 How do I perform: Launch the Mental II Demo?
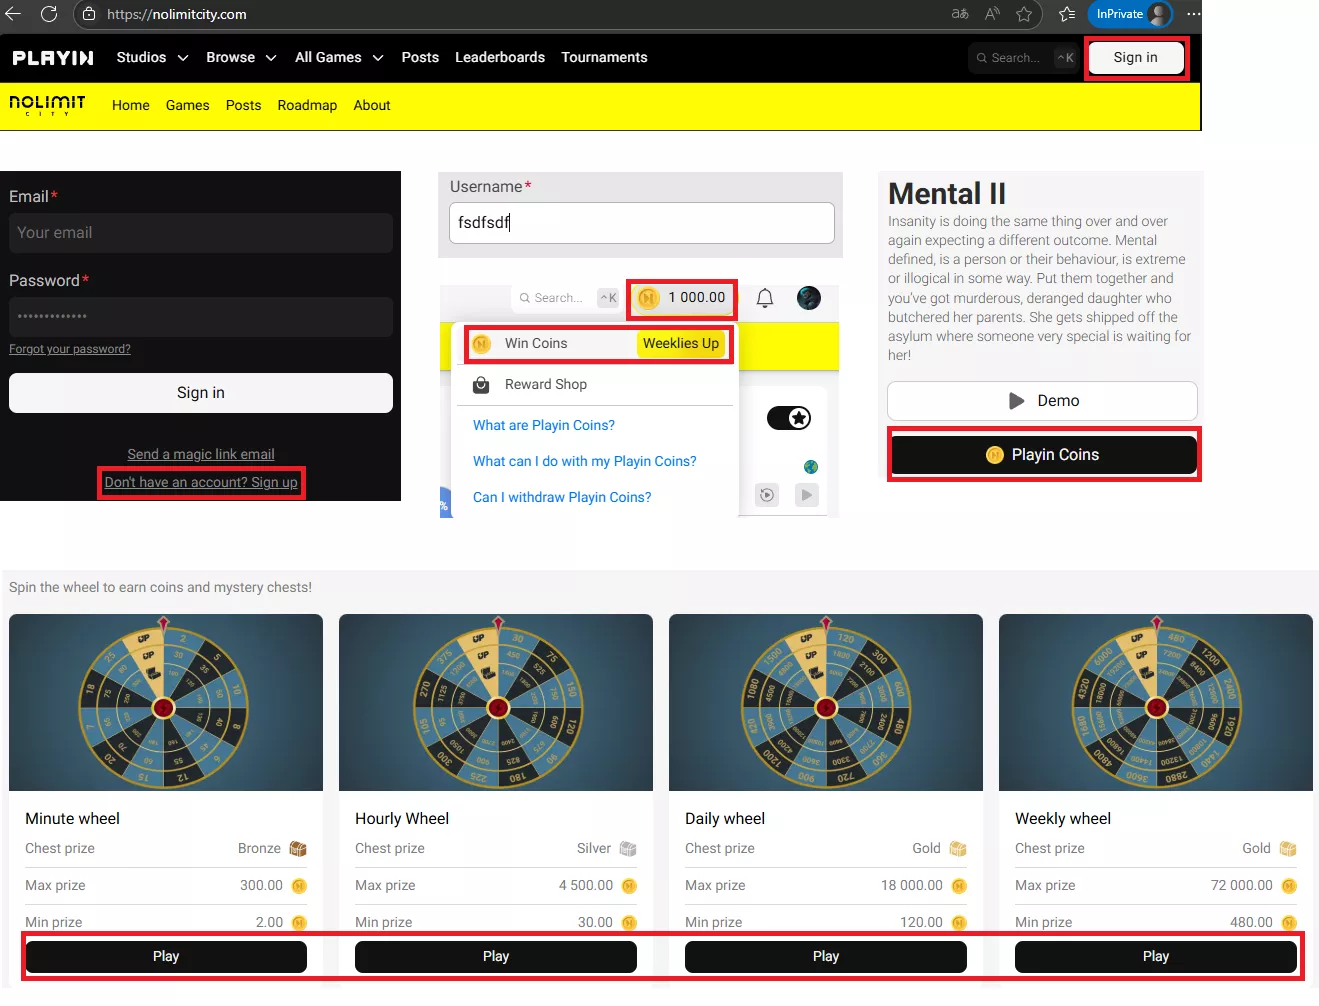[x=1042, y=401]
